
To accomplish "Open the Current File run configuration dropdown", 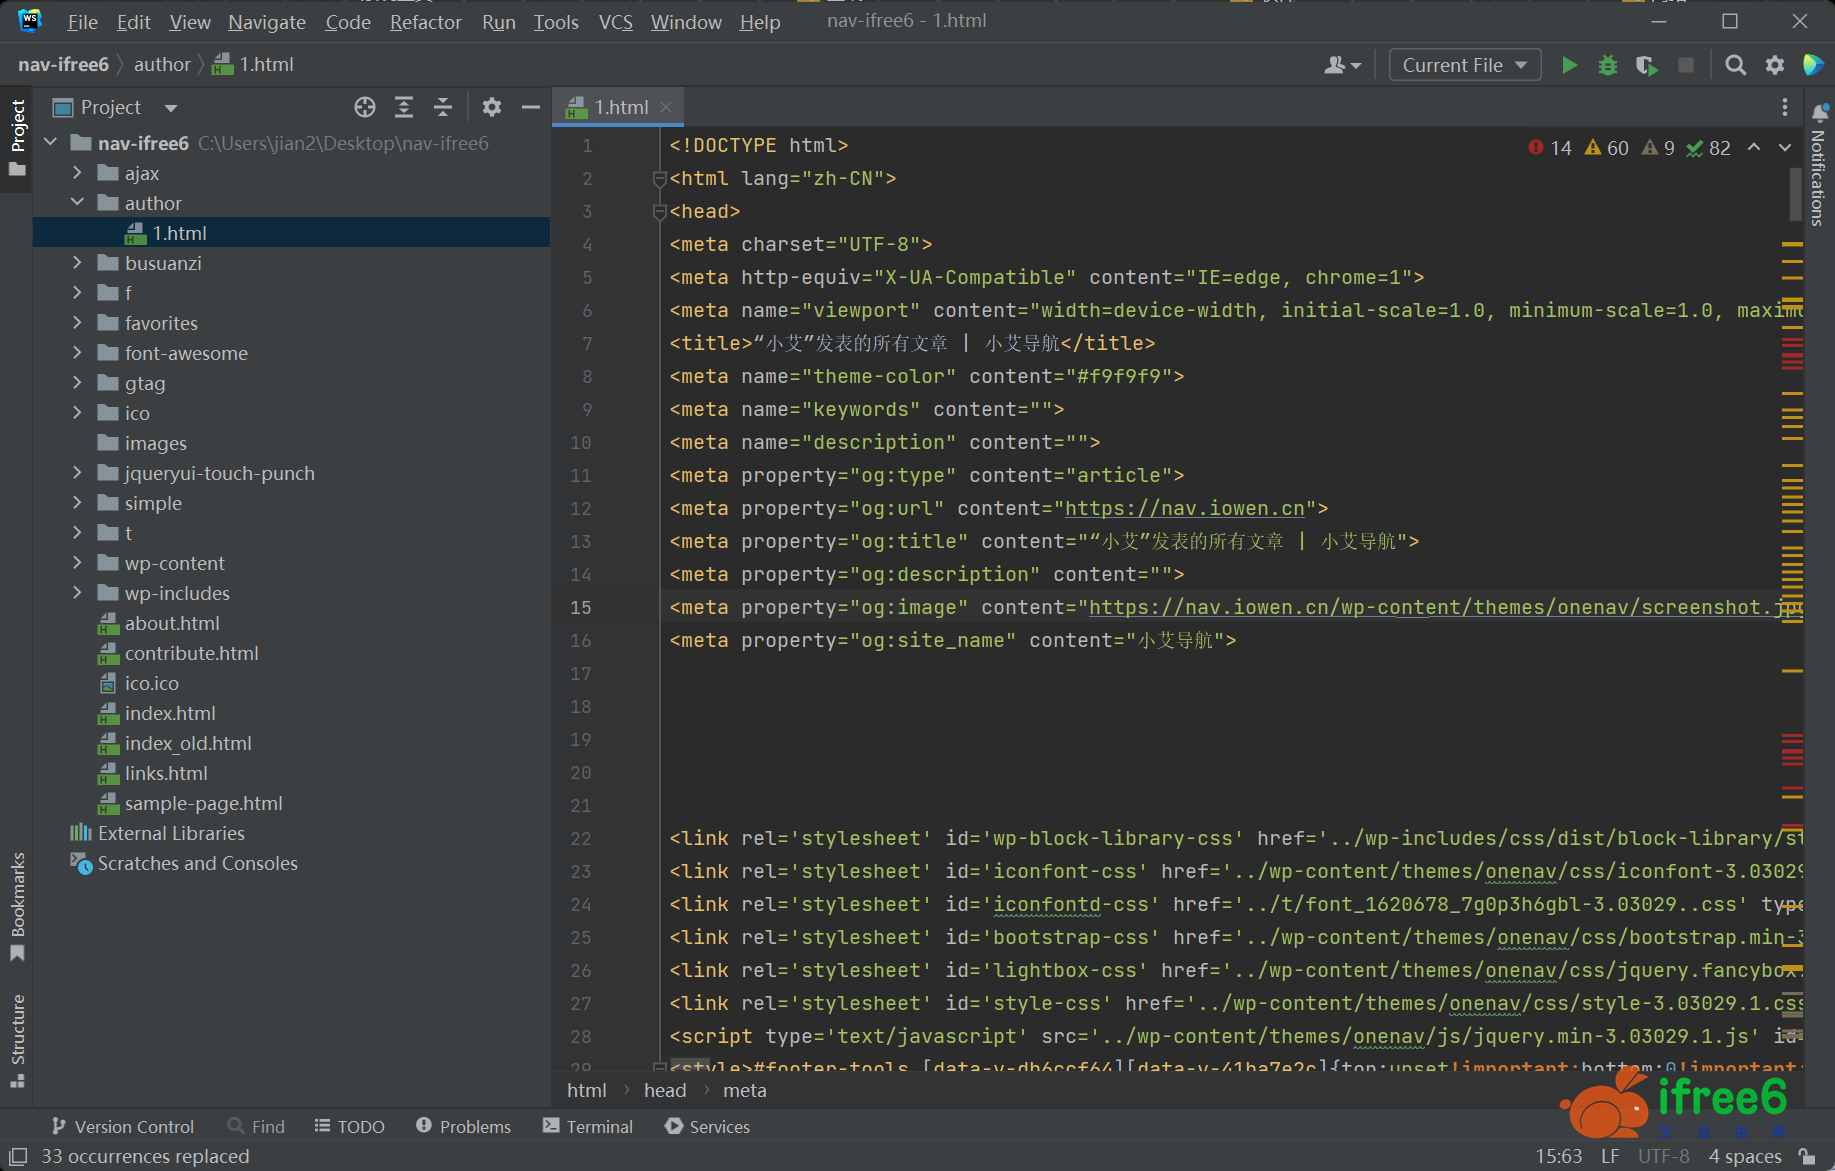I will pyautogui.click(x=1464, y=65).
